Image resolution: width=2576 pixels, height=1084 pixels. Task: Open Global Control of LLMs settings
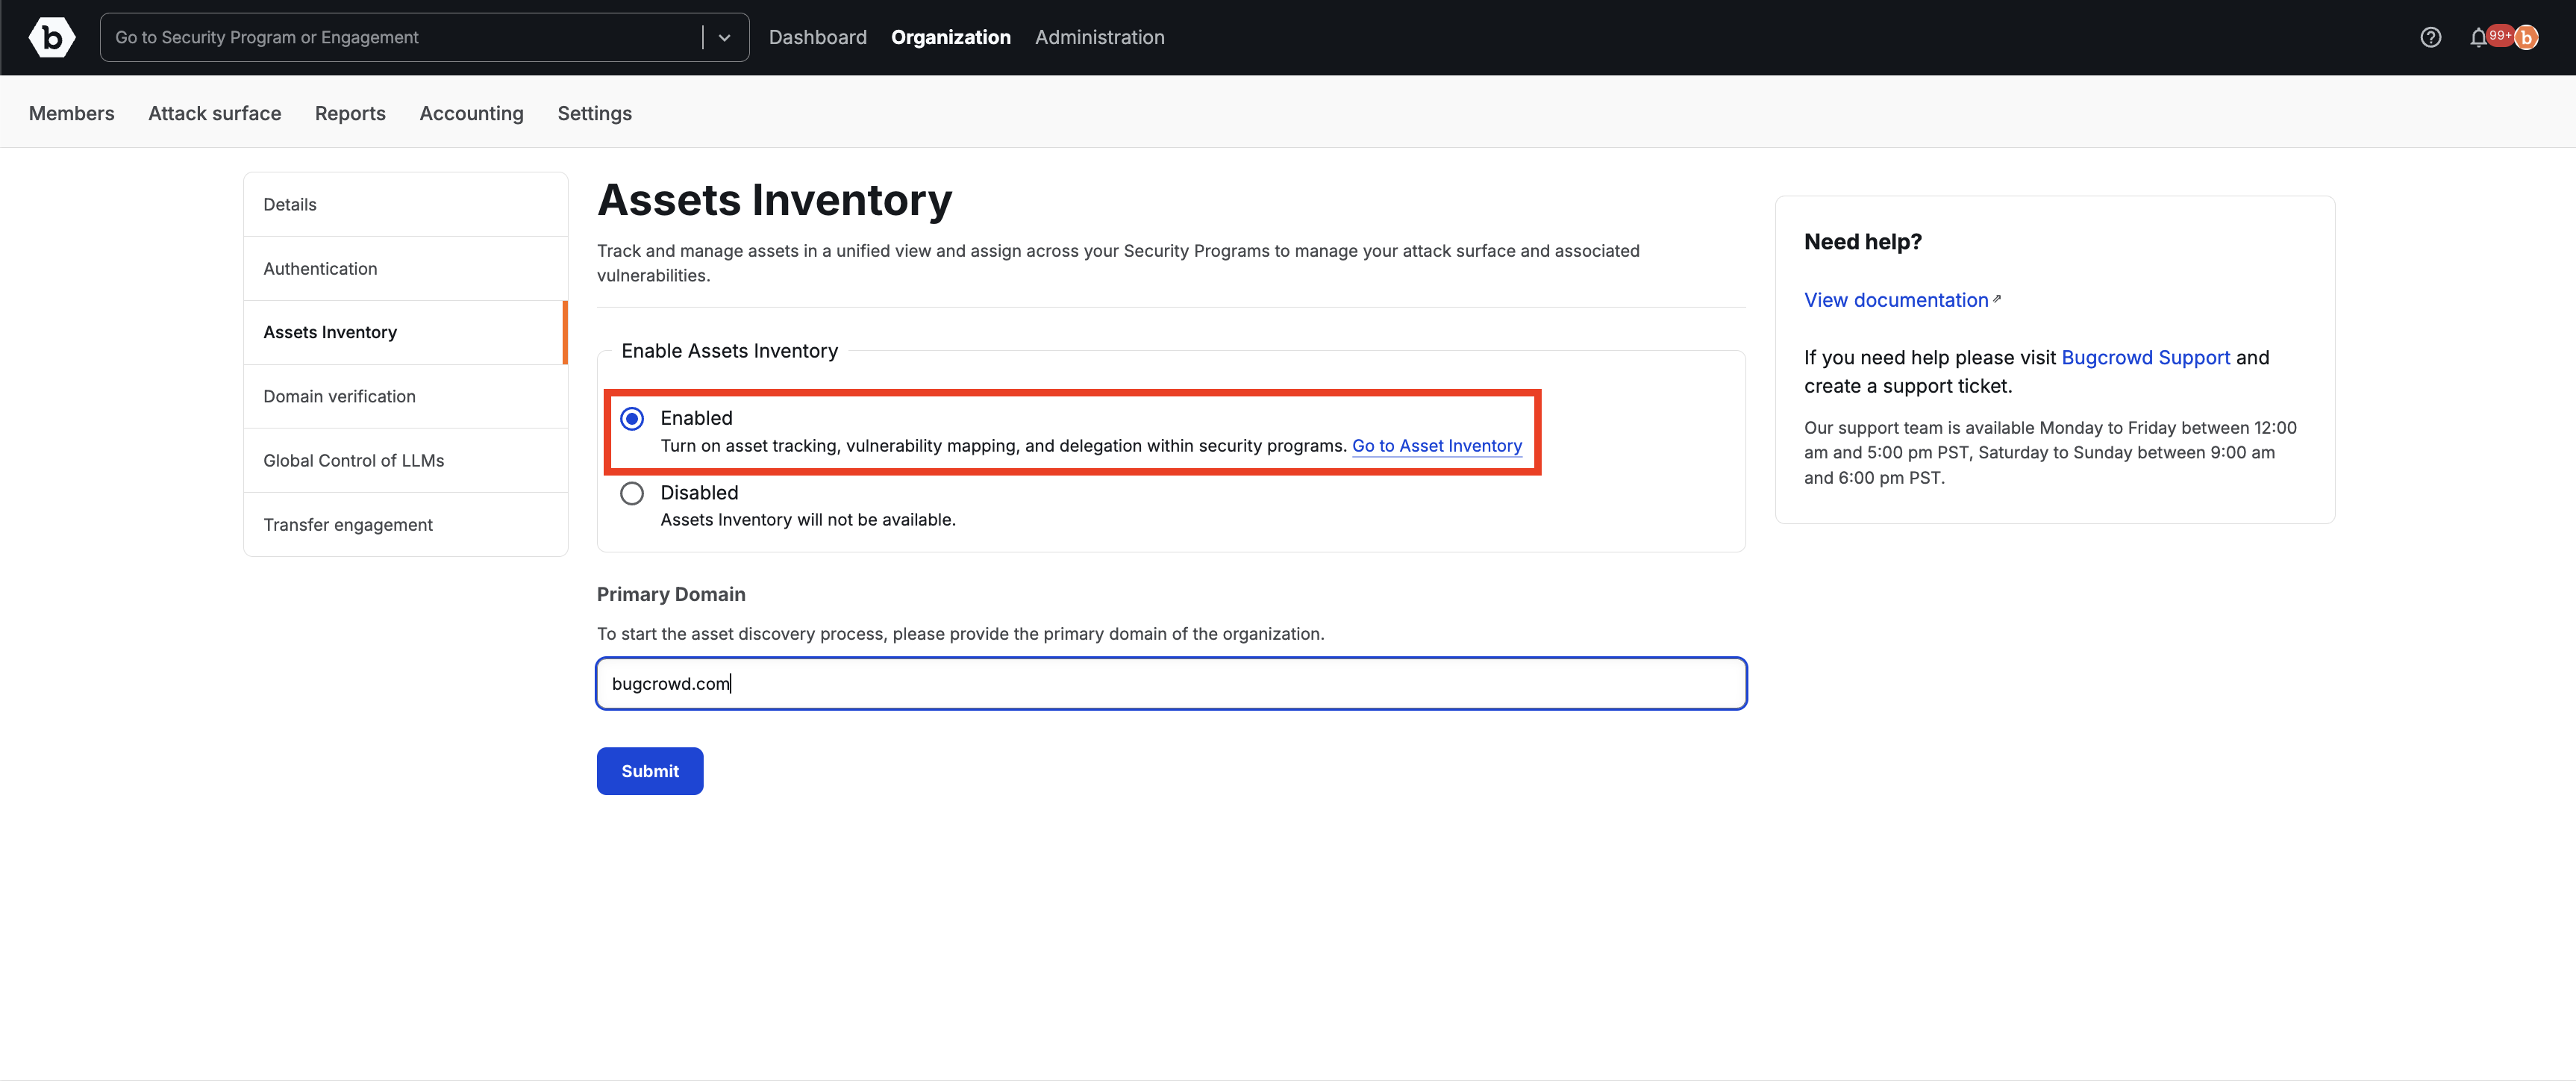pos(406,460)
